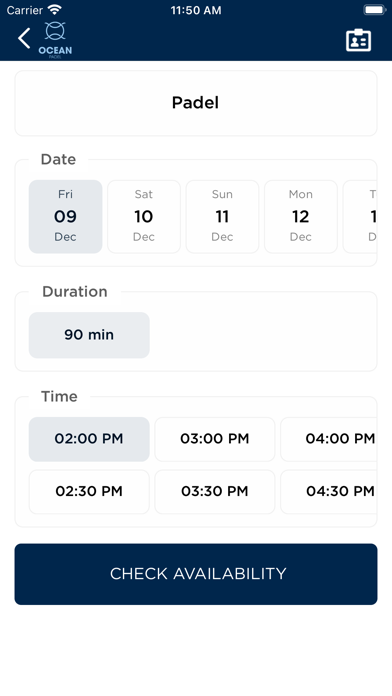Tap the 11:50 AM clock in status bar
392x696 pixels.
tap(196, 10)
